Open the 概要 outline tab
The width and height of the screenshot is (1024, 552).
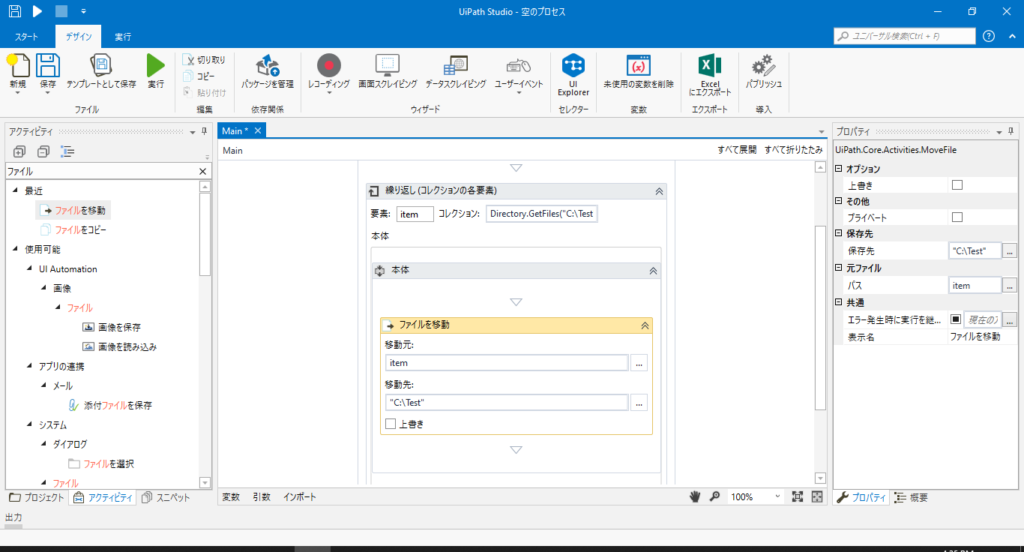pos(912,497)
